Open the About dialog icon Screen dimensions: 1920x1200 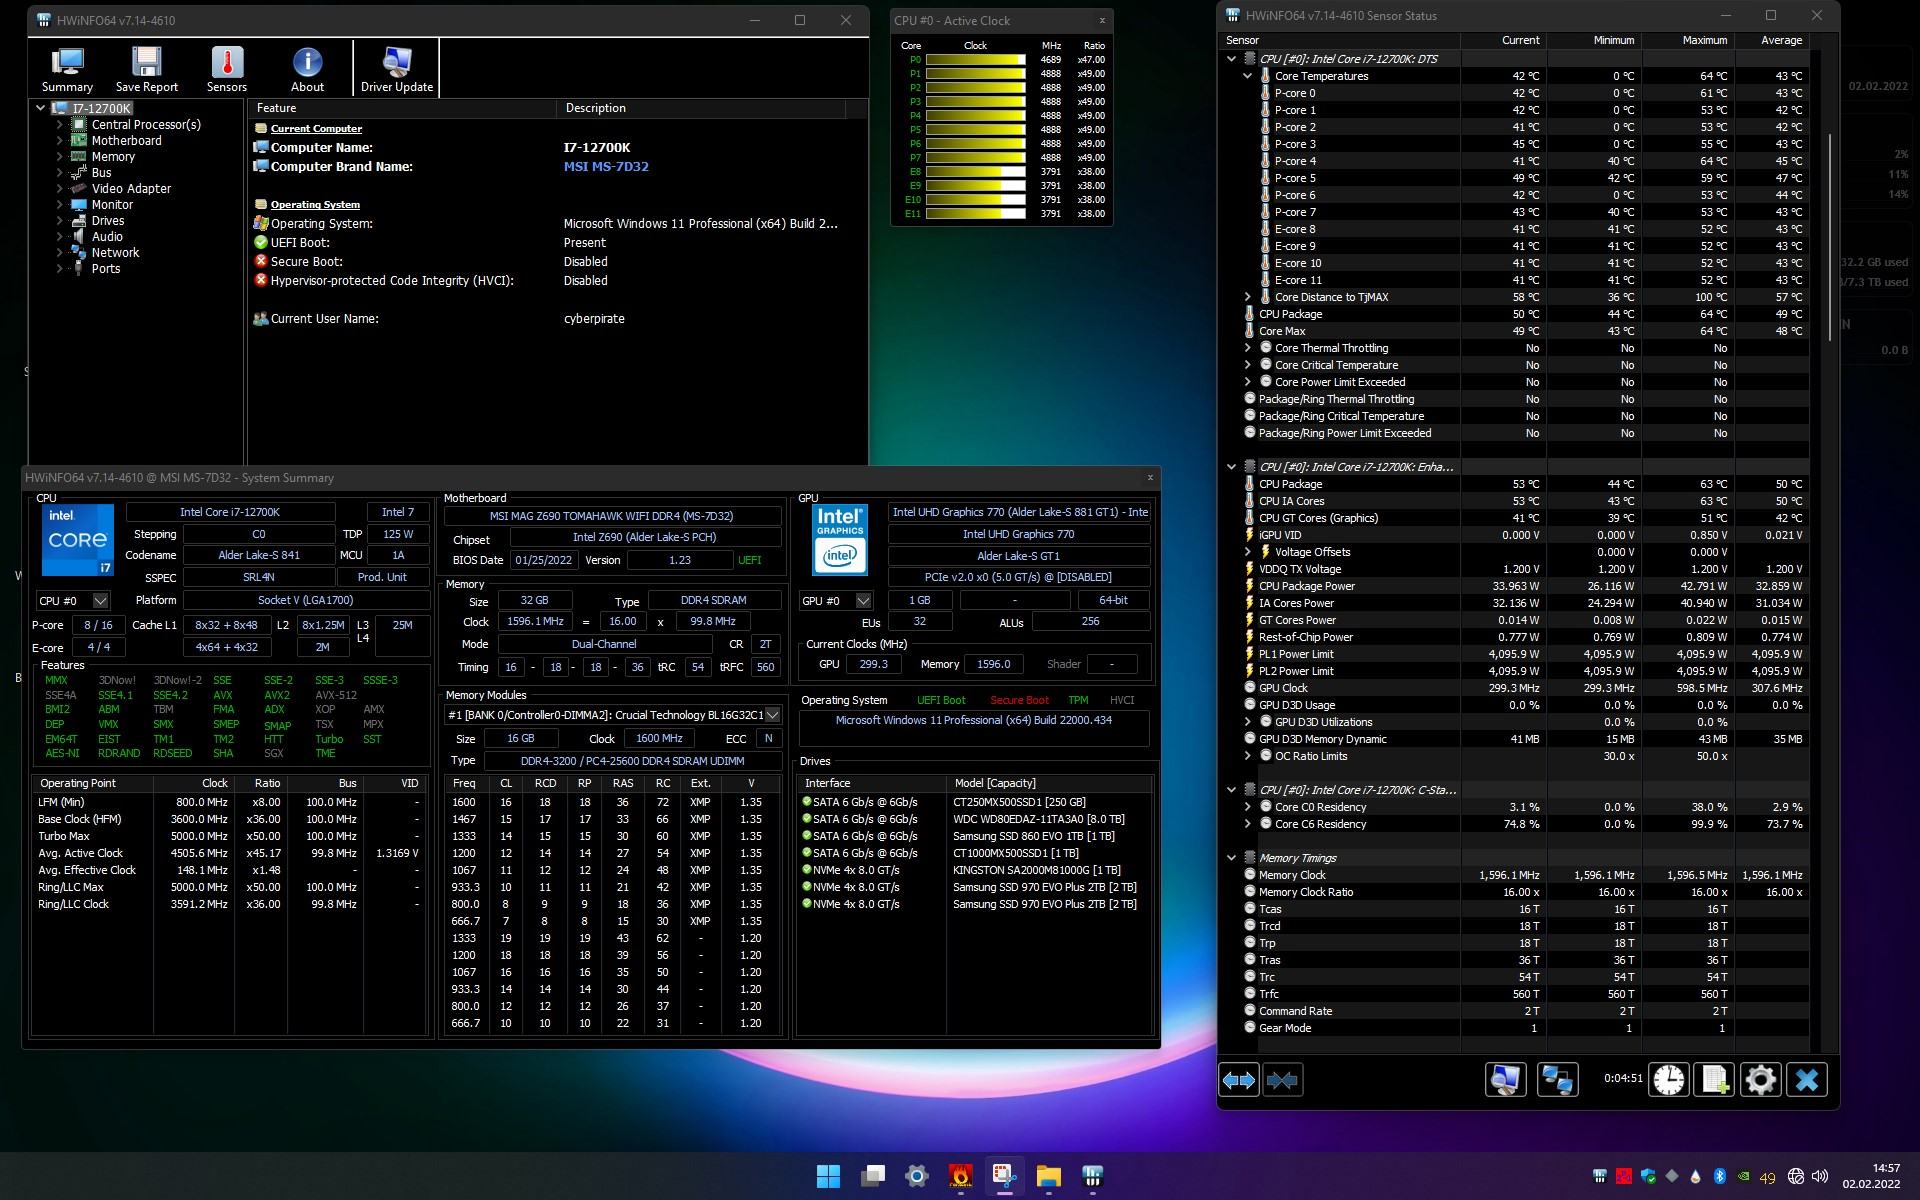(307, 69)
